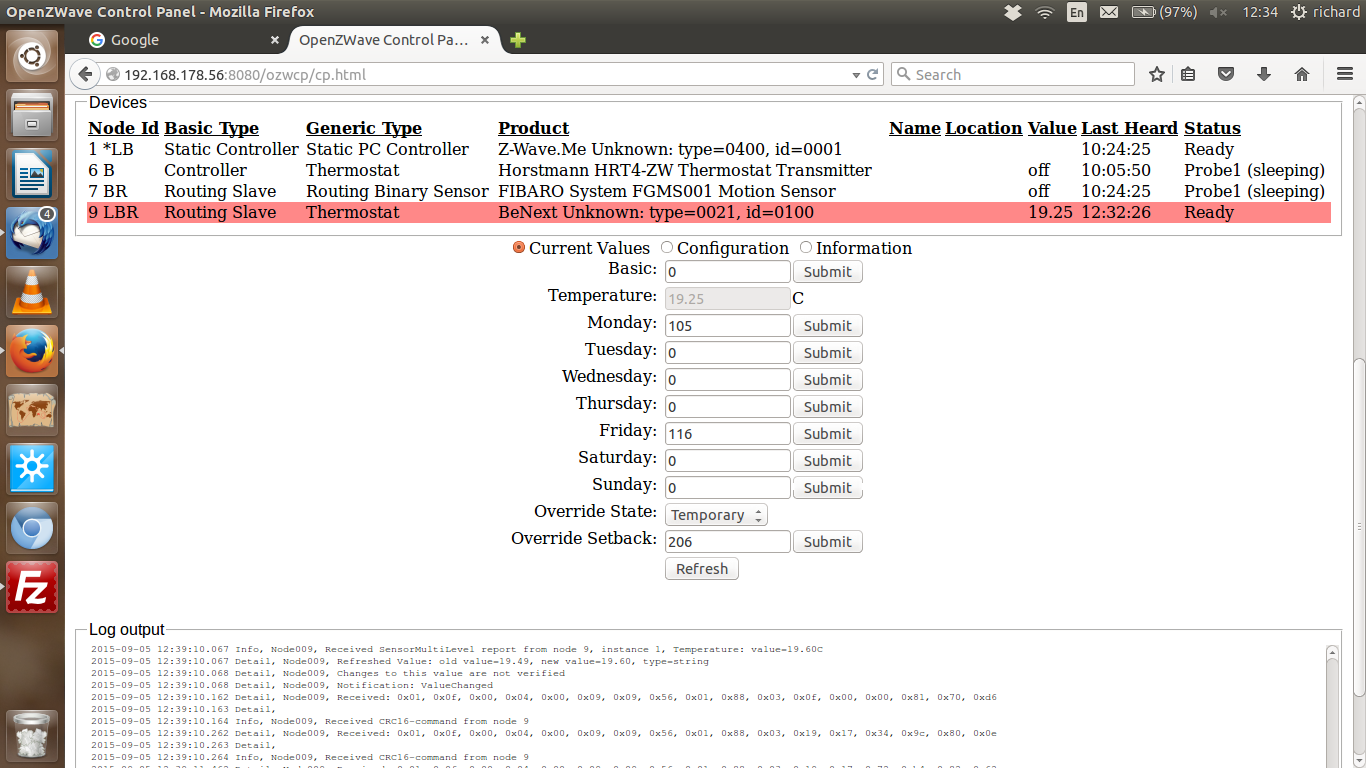1366x768 pixels.
Task: Select the Configuration radio button
Action: (667, 248)
